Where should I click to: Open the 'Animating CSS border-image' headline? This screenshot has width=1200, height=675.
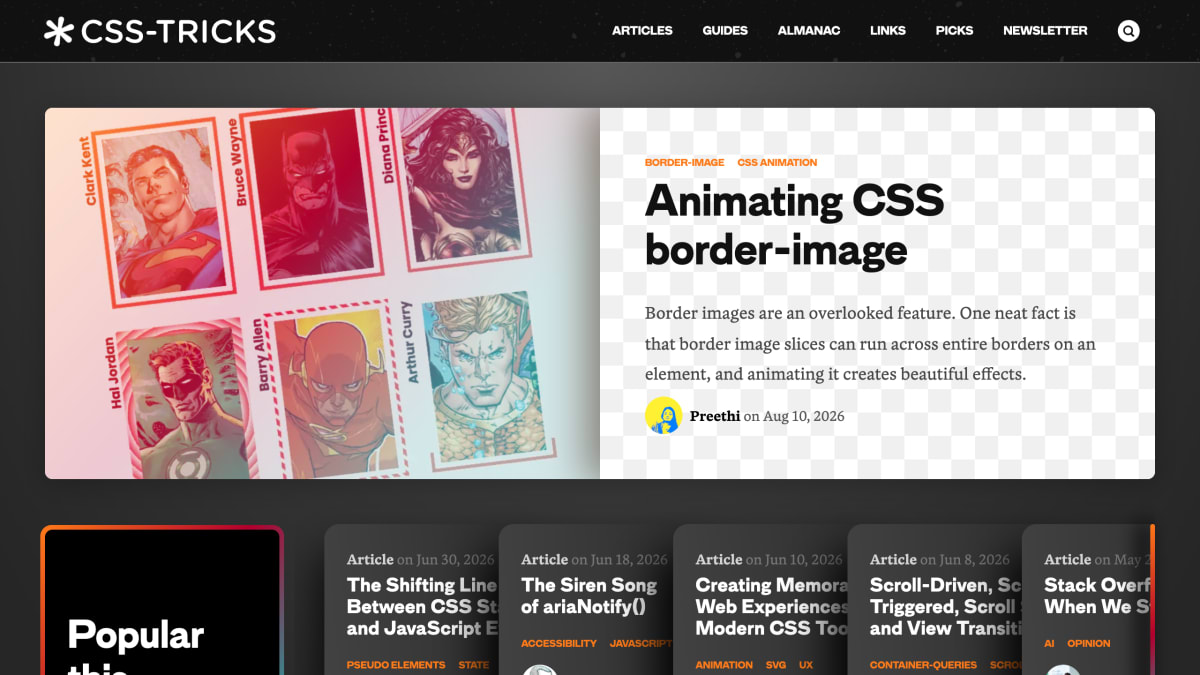pyautogui.click(x=795, y=225)
